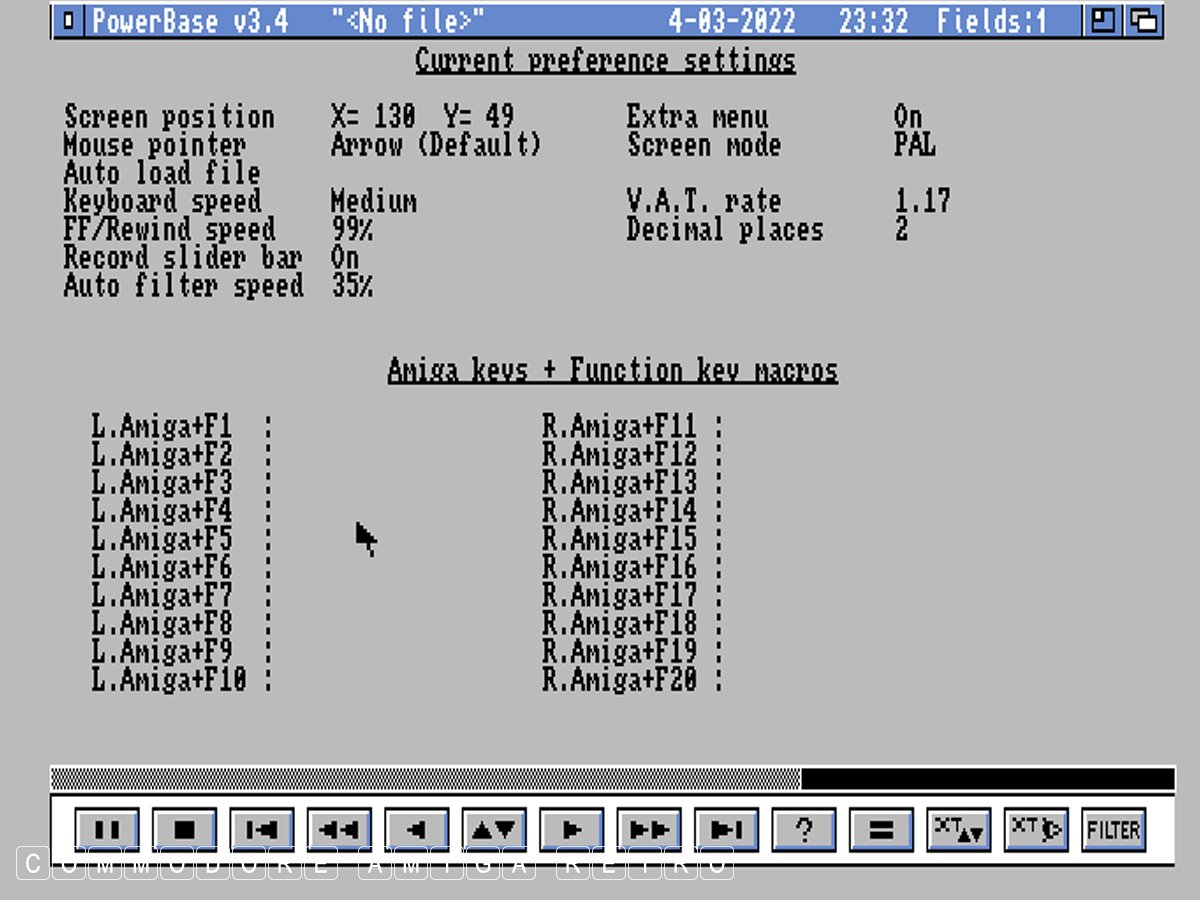Click the pause button in bottom toolbar
Viewport: 1200px width, 900px height.
pyautogui.click(x=107, y=829)
